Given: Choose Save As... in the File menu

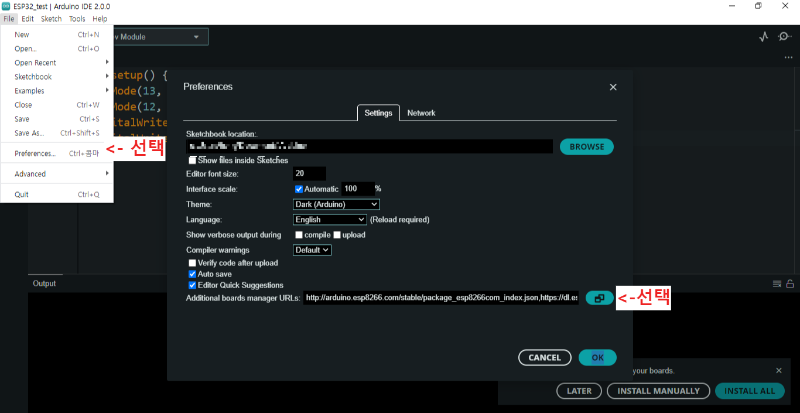Looking at the screenshot, I should tap(57, 133).
